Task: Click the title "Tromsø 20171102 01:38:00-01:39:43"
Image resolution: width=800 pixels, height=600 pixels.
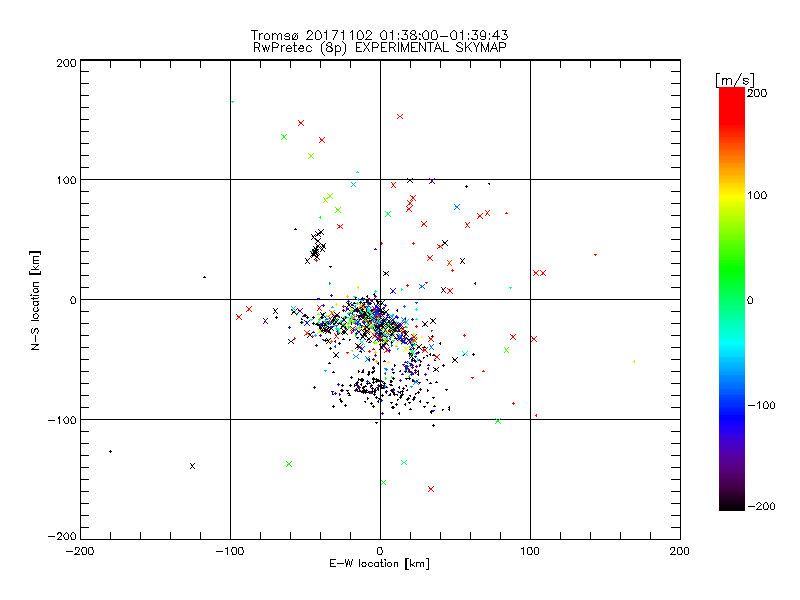Action: click(x=379, y=35)
